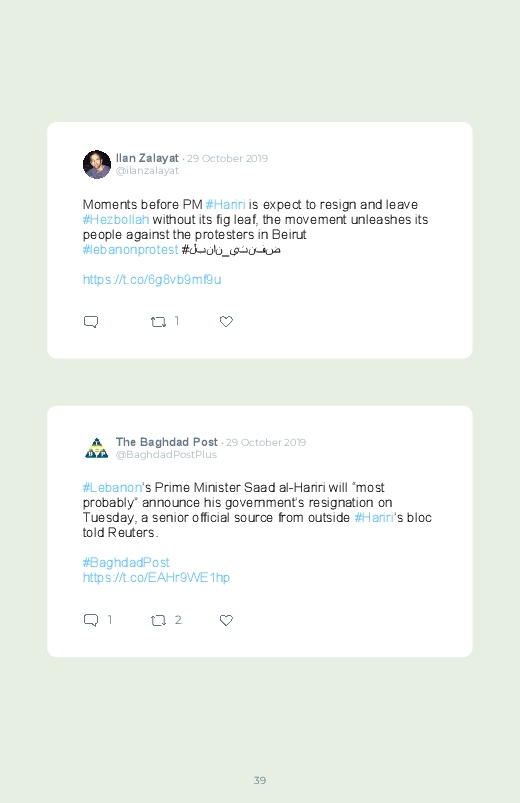520x803 pixels.
Task: Open the #Lebanon hashtag
Action: [x=112, y=488]
